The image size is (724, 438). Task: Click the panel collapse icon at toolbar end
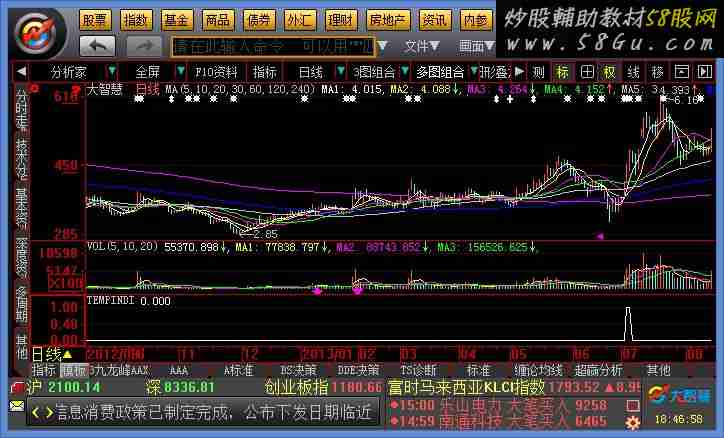click(x=705, y=72)
